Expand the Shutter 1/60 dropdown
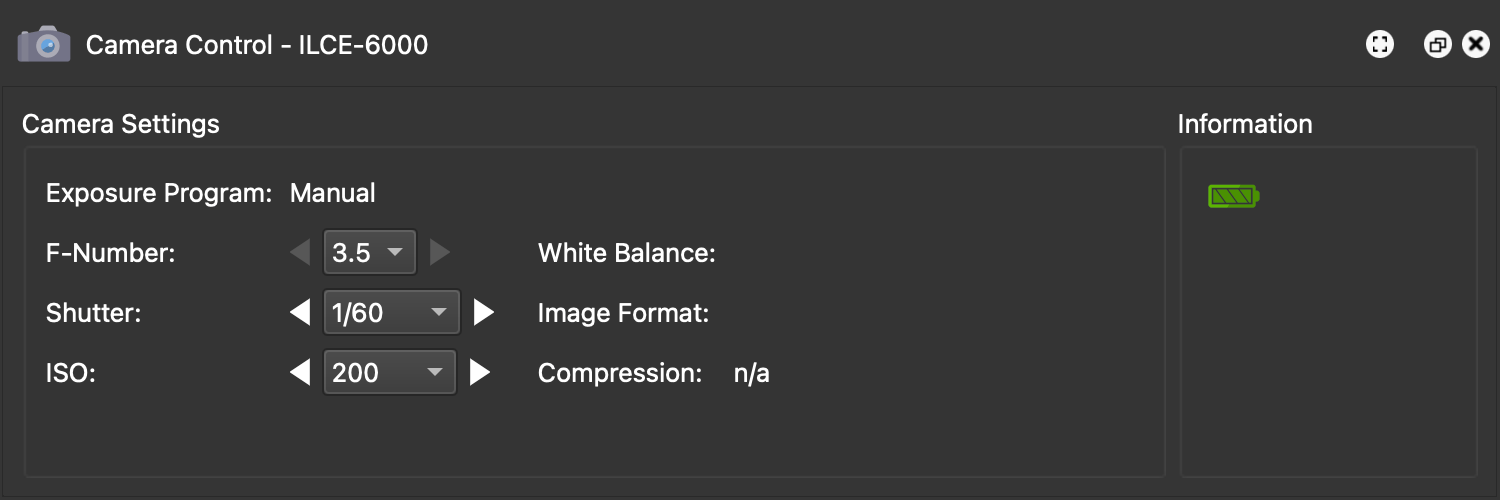This screenshot has width=1500, height=500. [x=391, y=313]
